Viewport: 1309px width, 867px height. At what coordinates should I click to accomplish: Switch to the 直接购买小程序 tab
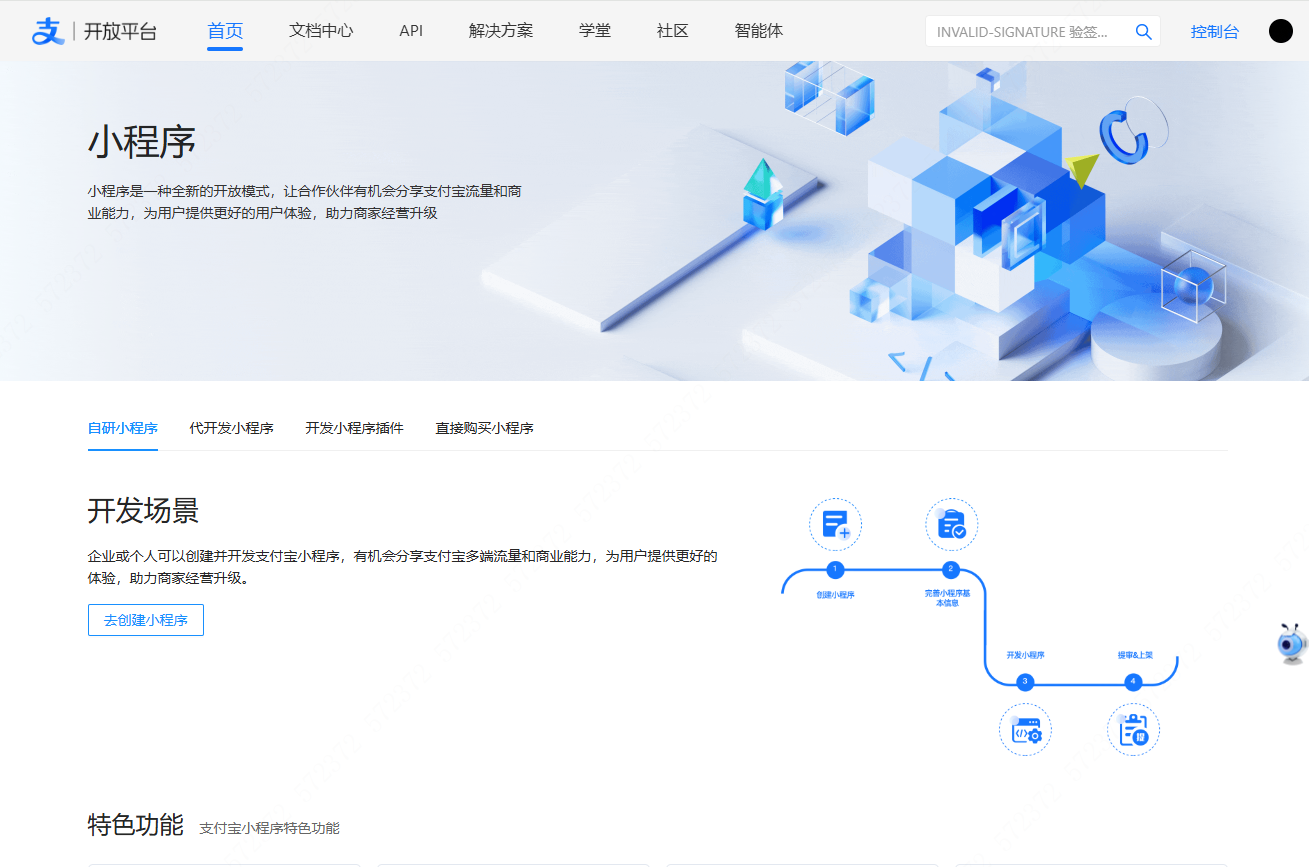point(484,428)
